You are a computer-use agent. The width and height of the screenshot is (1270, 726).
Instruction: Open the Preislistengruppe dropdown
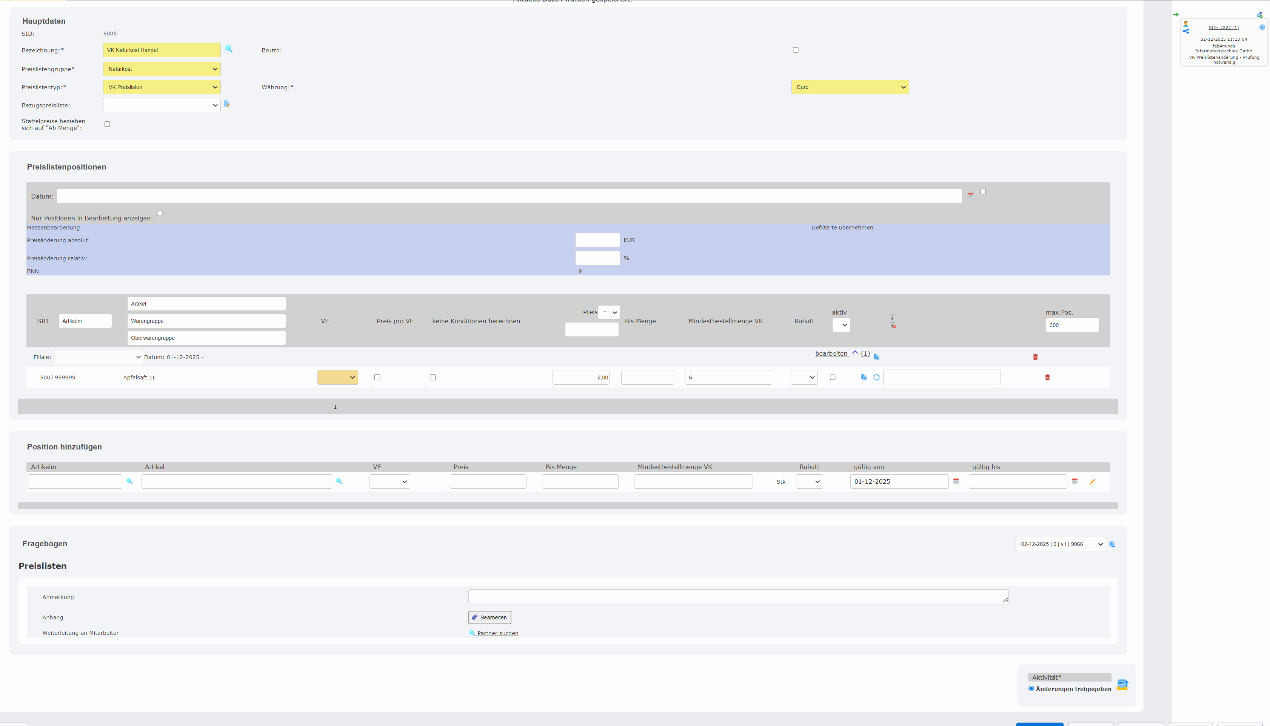tap(161, 69)
